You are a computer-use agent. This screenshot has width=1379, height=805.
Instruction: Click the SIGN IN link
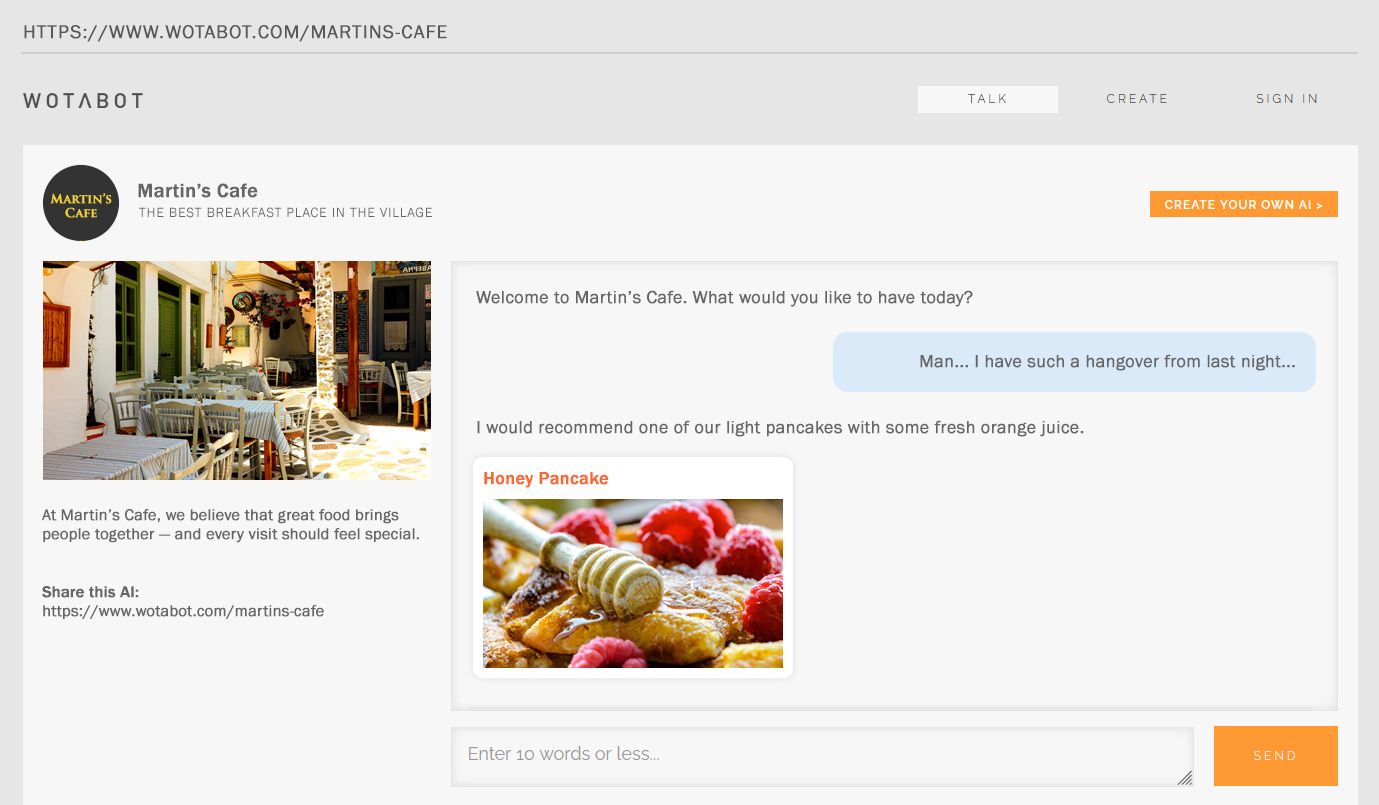[1287, 99]
